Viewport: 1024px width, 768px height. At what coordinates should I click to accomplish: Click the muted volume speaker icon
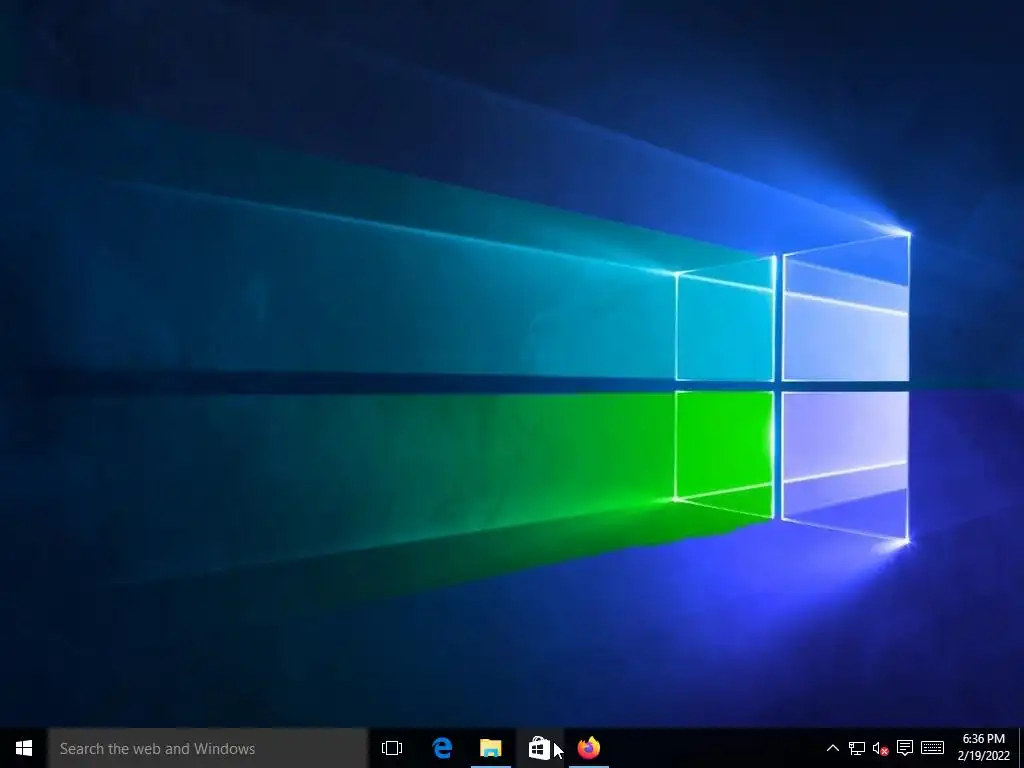(880, 748)
